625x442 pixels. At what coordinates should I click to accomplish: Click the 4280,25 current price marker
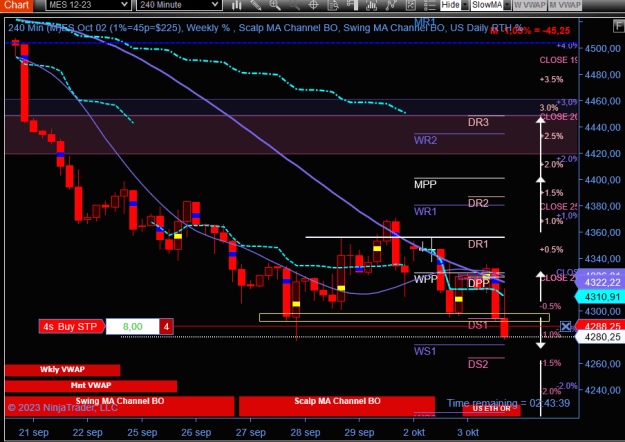(602, 337)
